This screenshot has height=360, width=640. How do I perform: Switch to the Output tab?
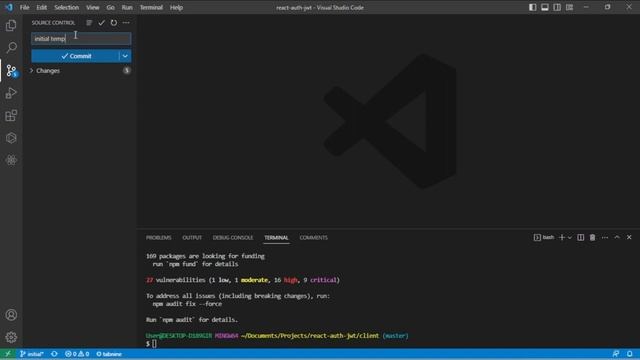192,238
